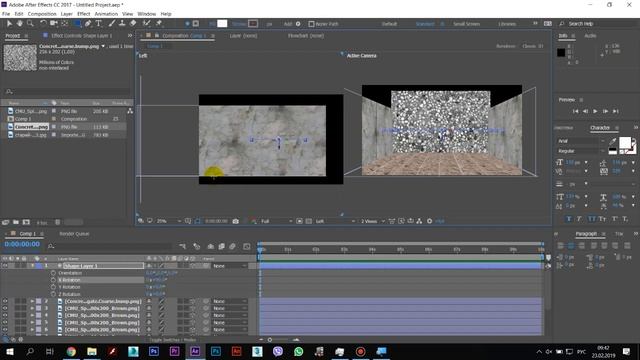Open Premiere Pro from the taskbar

pos(174,351)
